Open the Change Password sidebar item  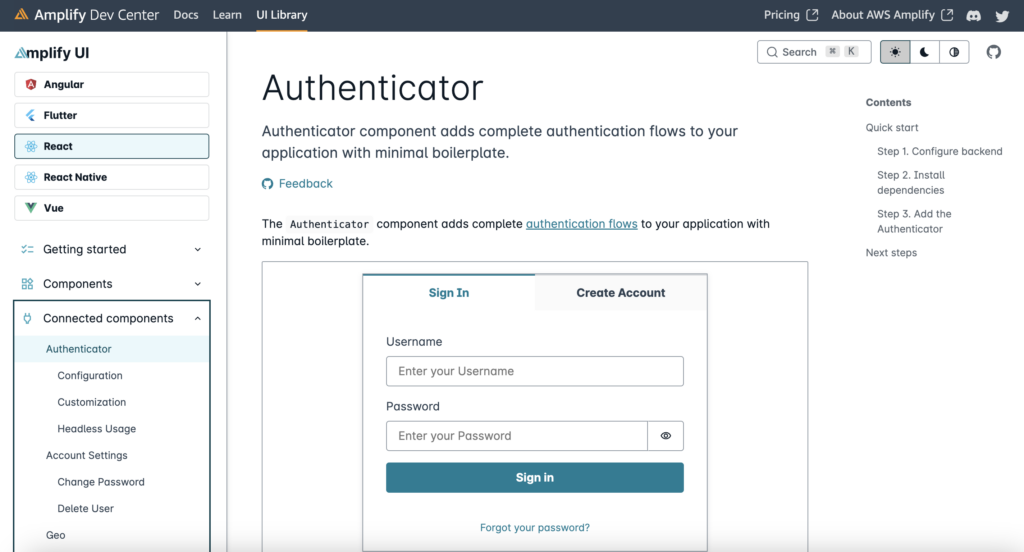pos(101,482)
